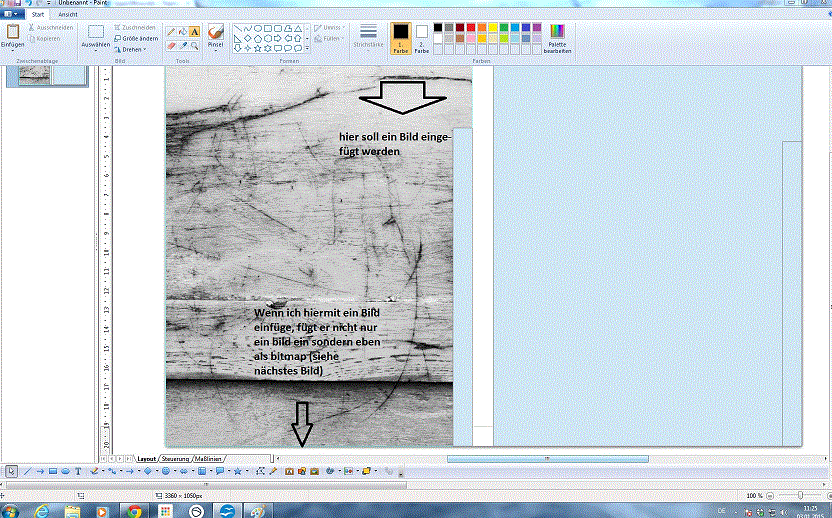Click the Zuschneiden crop button
Image resolution: width=832 pixels, height=518 pixels.
135,28
